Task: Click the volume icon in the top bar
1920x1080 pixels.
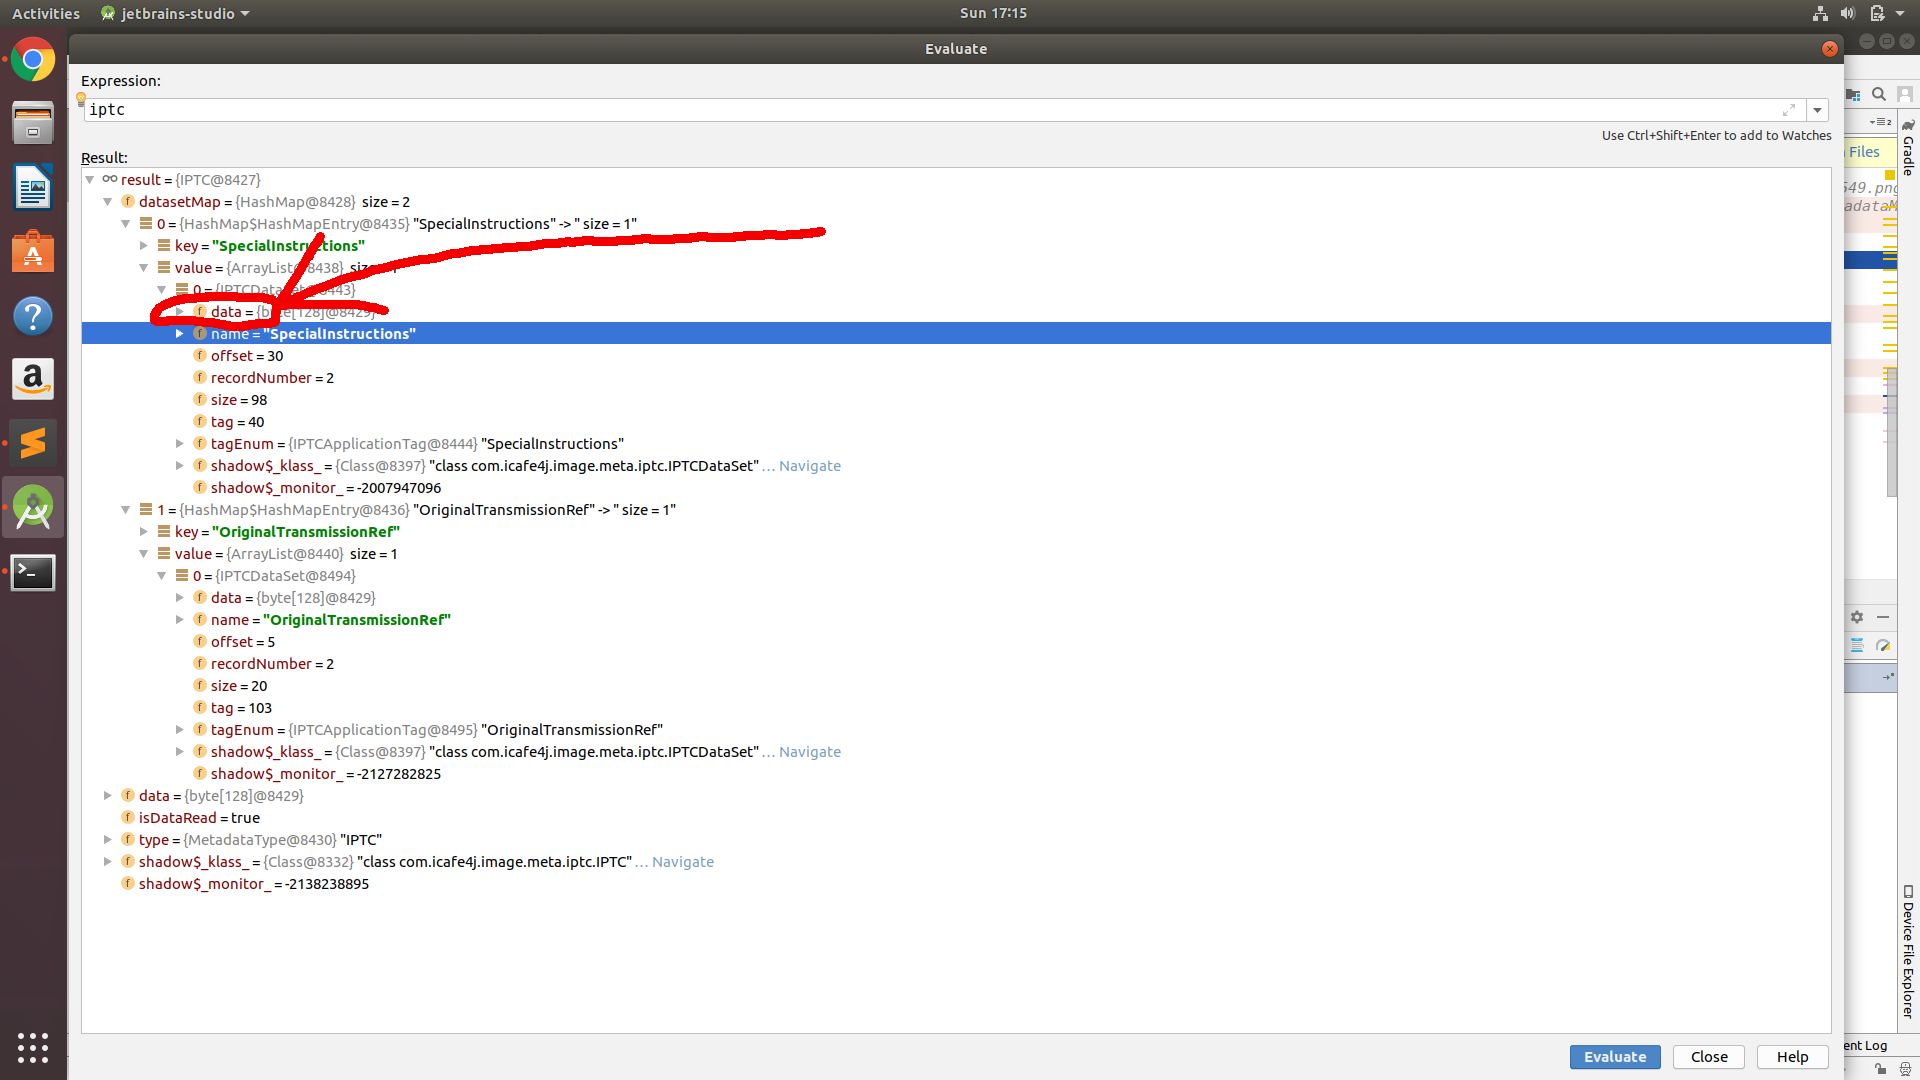Action: pos(1846,13)
